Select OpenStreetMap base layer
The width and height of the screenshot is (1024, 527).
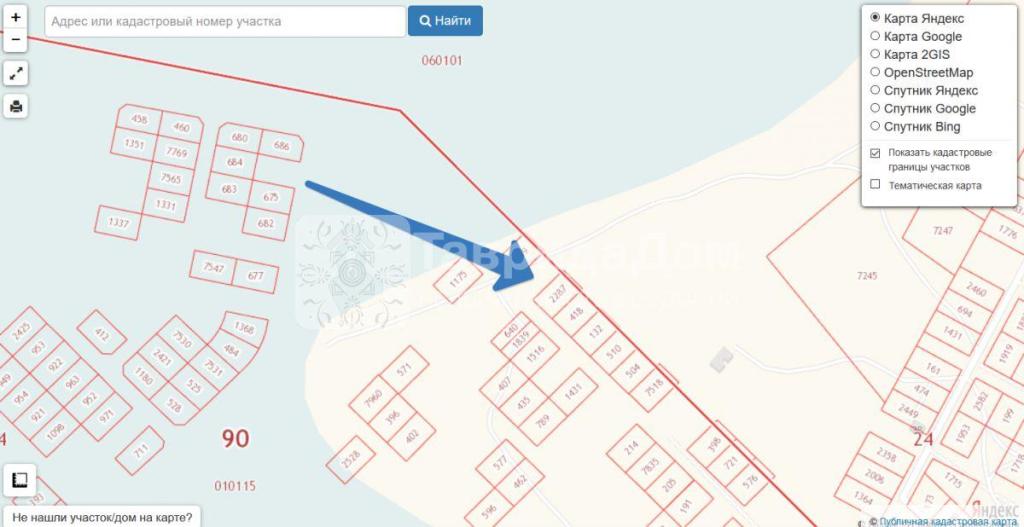coord(875,72)
